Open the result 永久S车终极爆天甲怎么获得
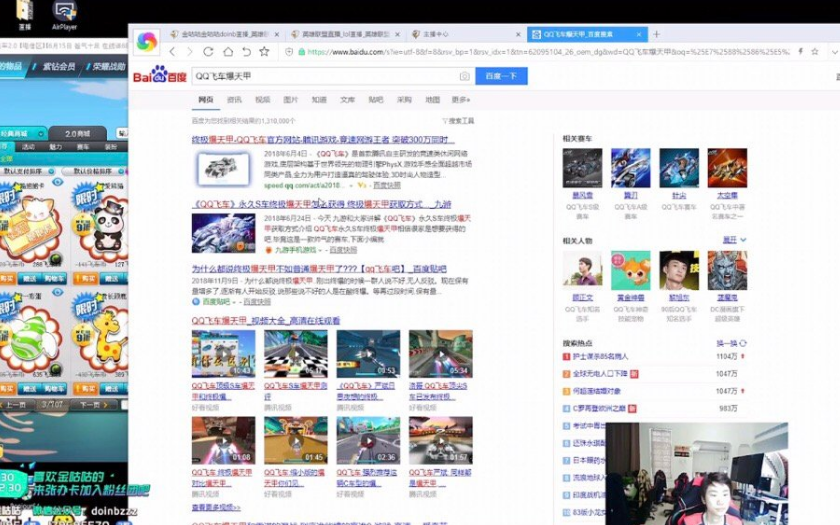The image size is (840, 525). (x=321, y=204)
